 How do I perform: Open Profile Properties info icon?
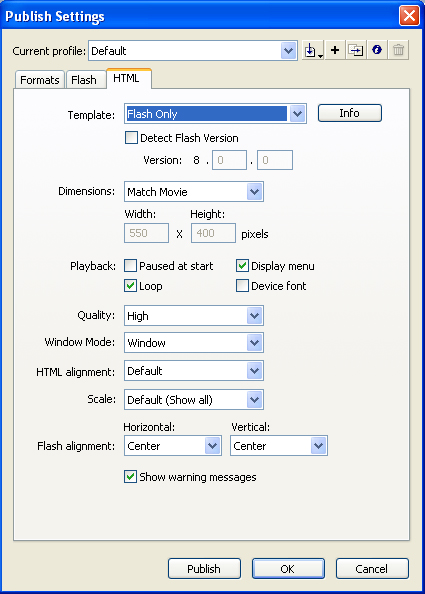[x=377, y=50]
